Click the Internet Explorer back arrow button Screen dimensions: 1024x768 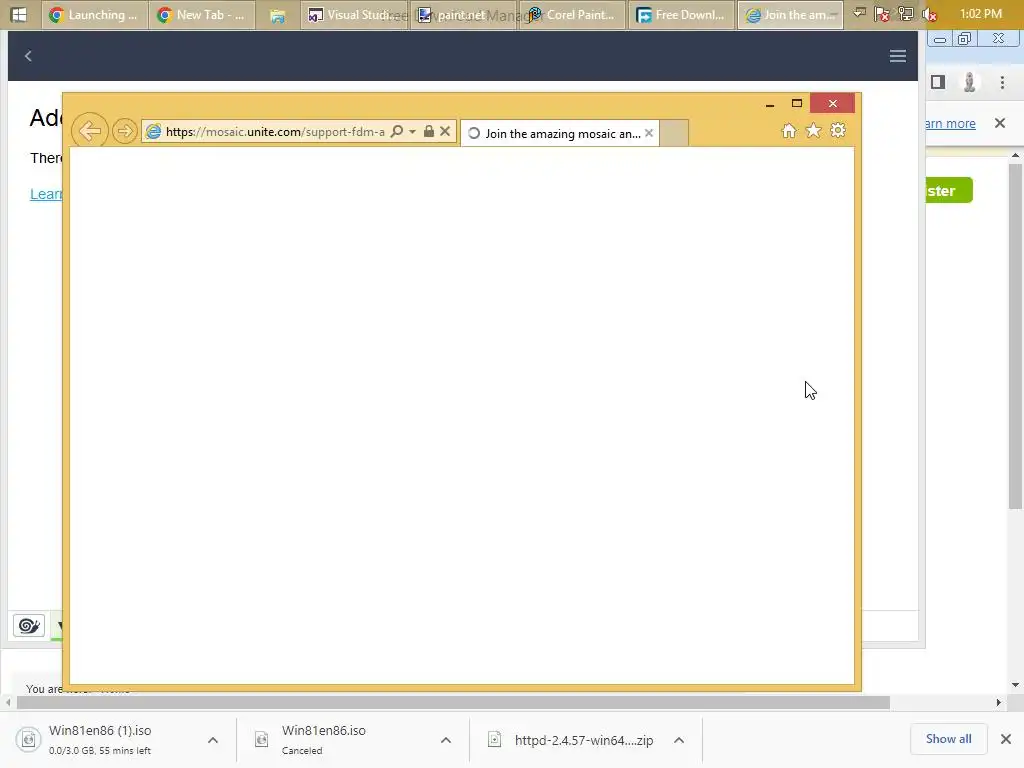[89, 131]
